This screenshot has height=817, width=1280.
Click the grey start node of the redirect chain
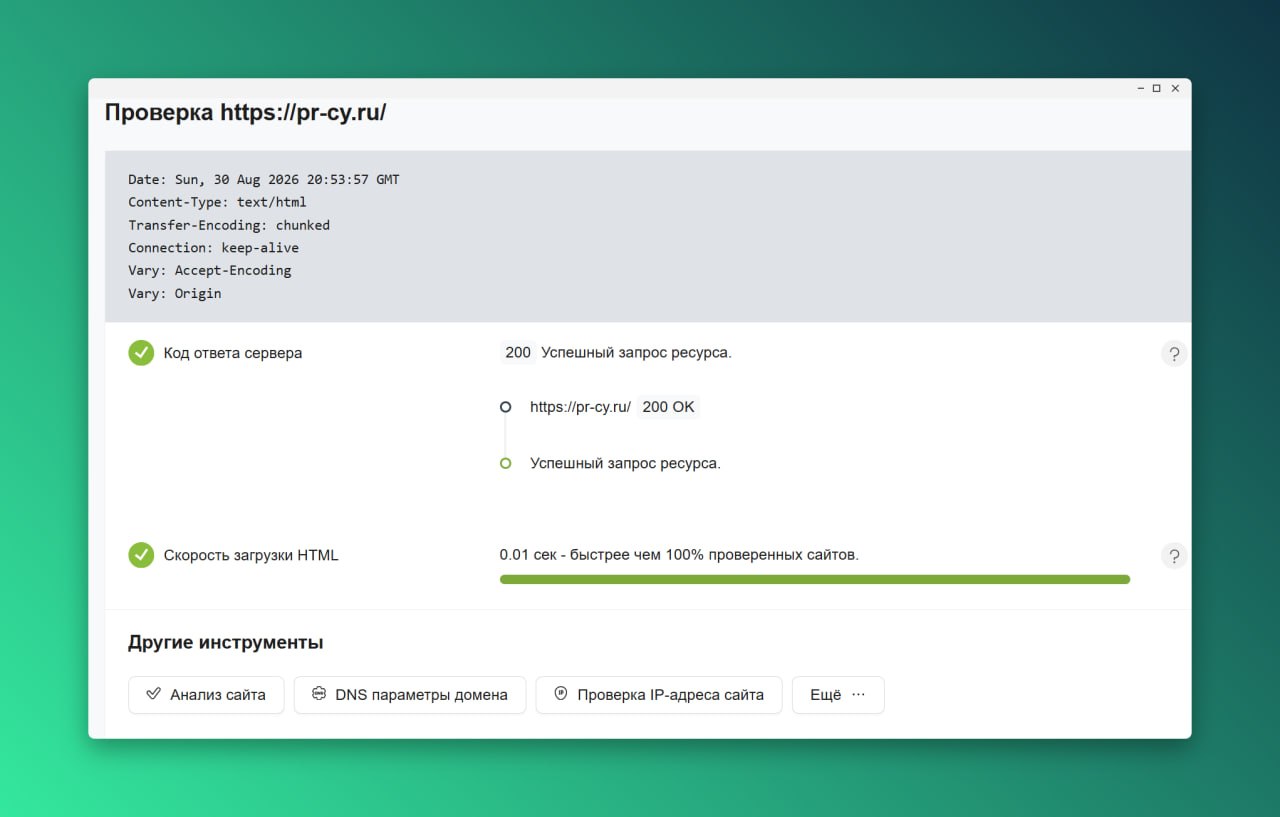coord(505,407)
